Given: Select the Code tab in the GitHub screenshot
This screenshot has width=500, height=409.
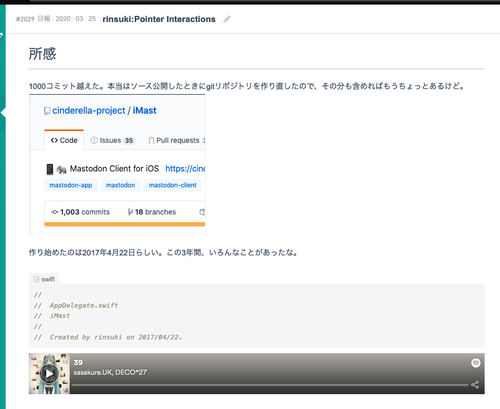Looking at the screenshot, I should (x=64, y=140).
